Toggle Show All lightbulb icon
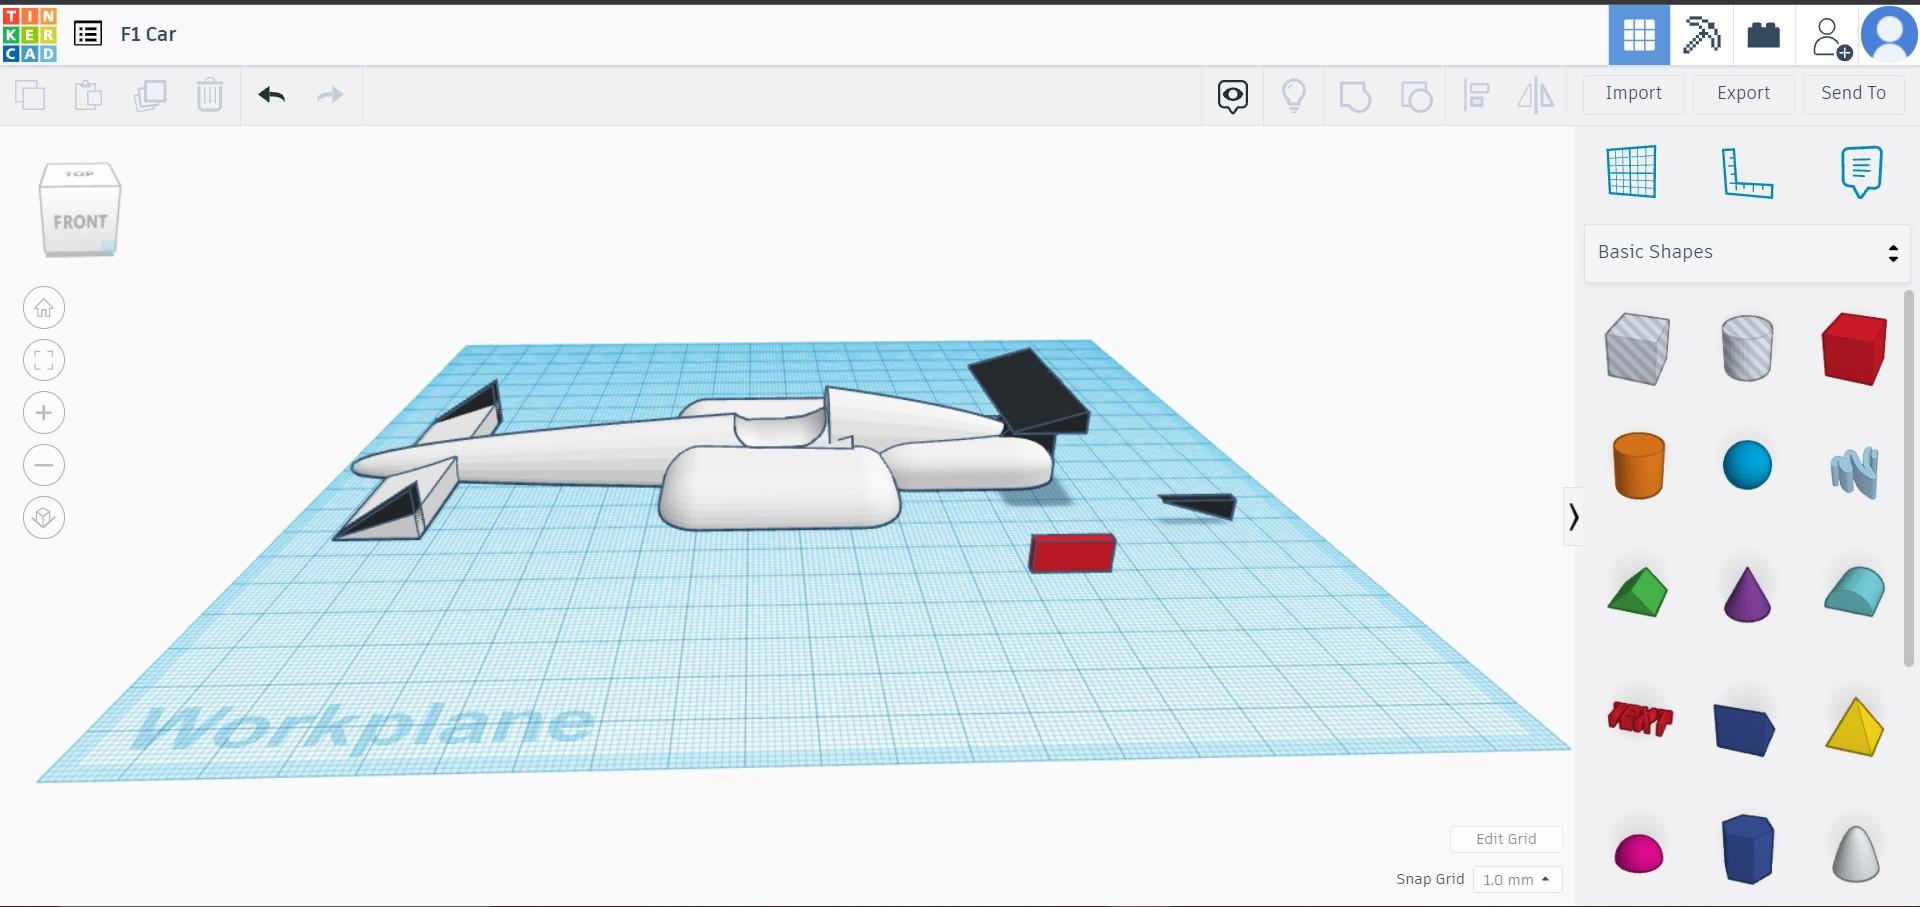Screen dimensions: 1920x907 tap(1294, 96)
